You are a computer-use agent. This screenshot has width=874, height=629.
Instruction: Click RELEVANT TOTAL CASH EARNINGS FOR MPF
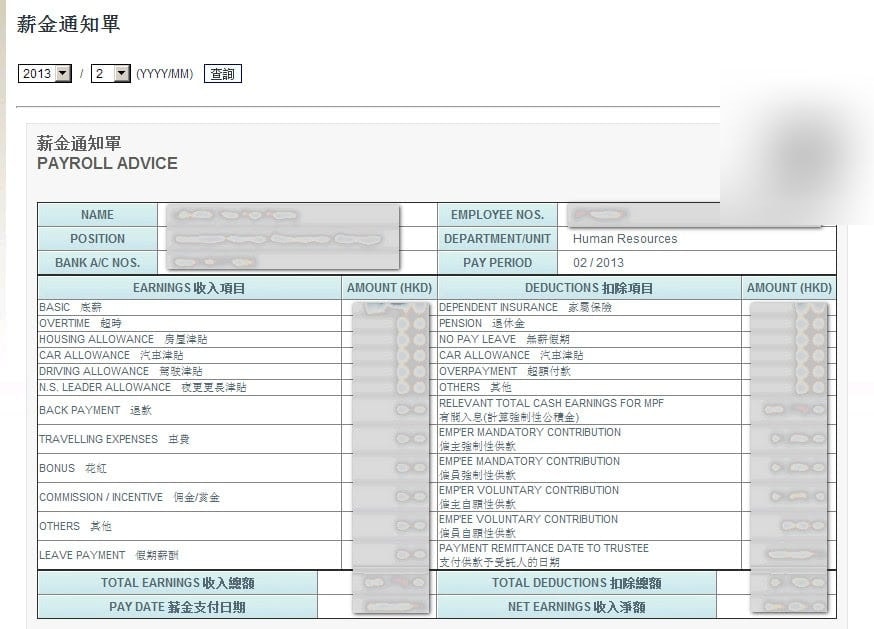click(x=551, y=403)
